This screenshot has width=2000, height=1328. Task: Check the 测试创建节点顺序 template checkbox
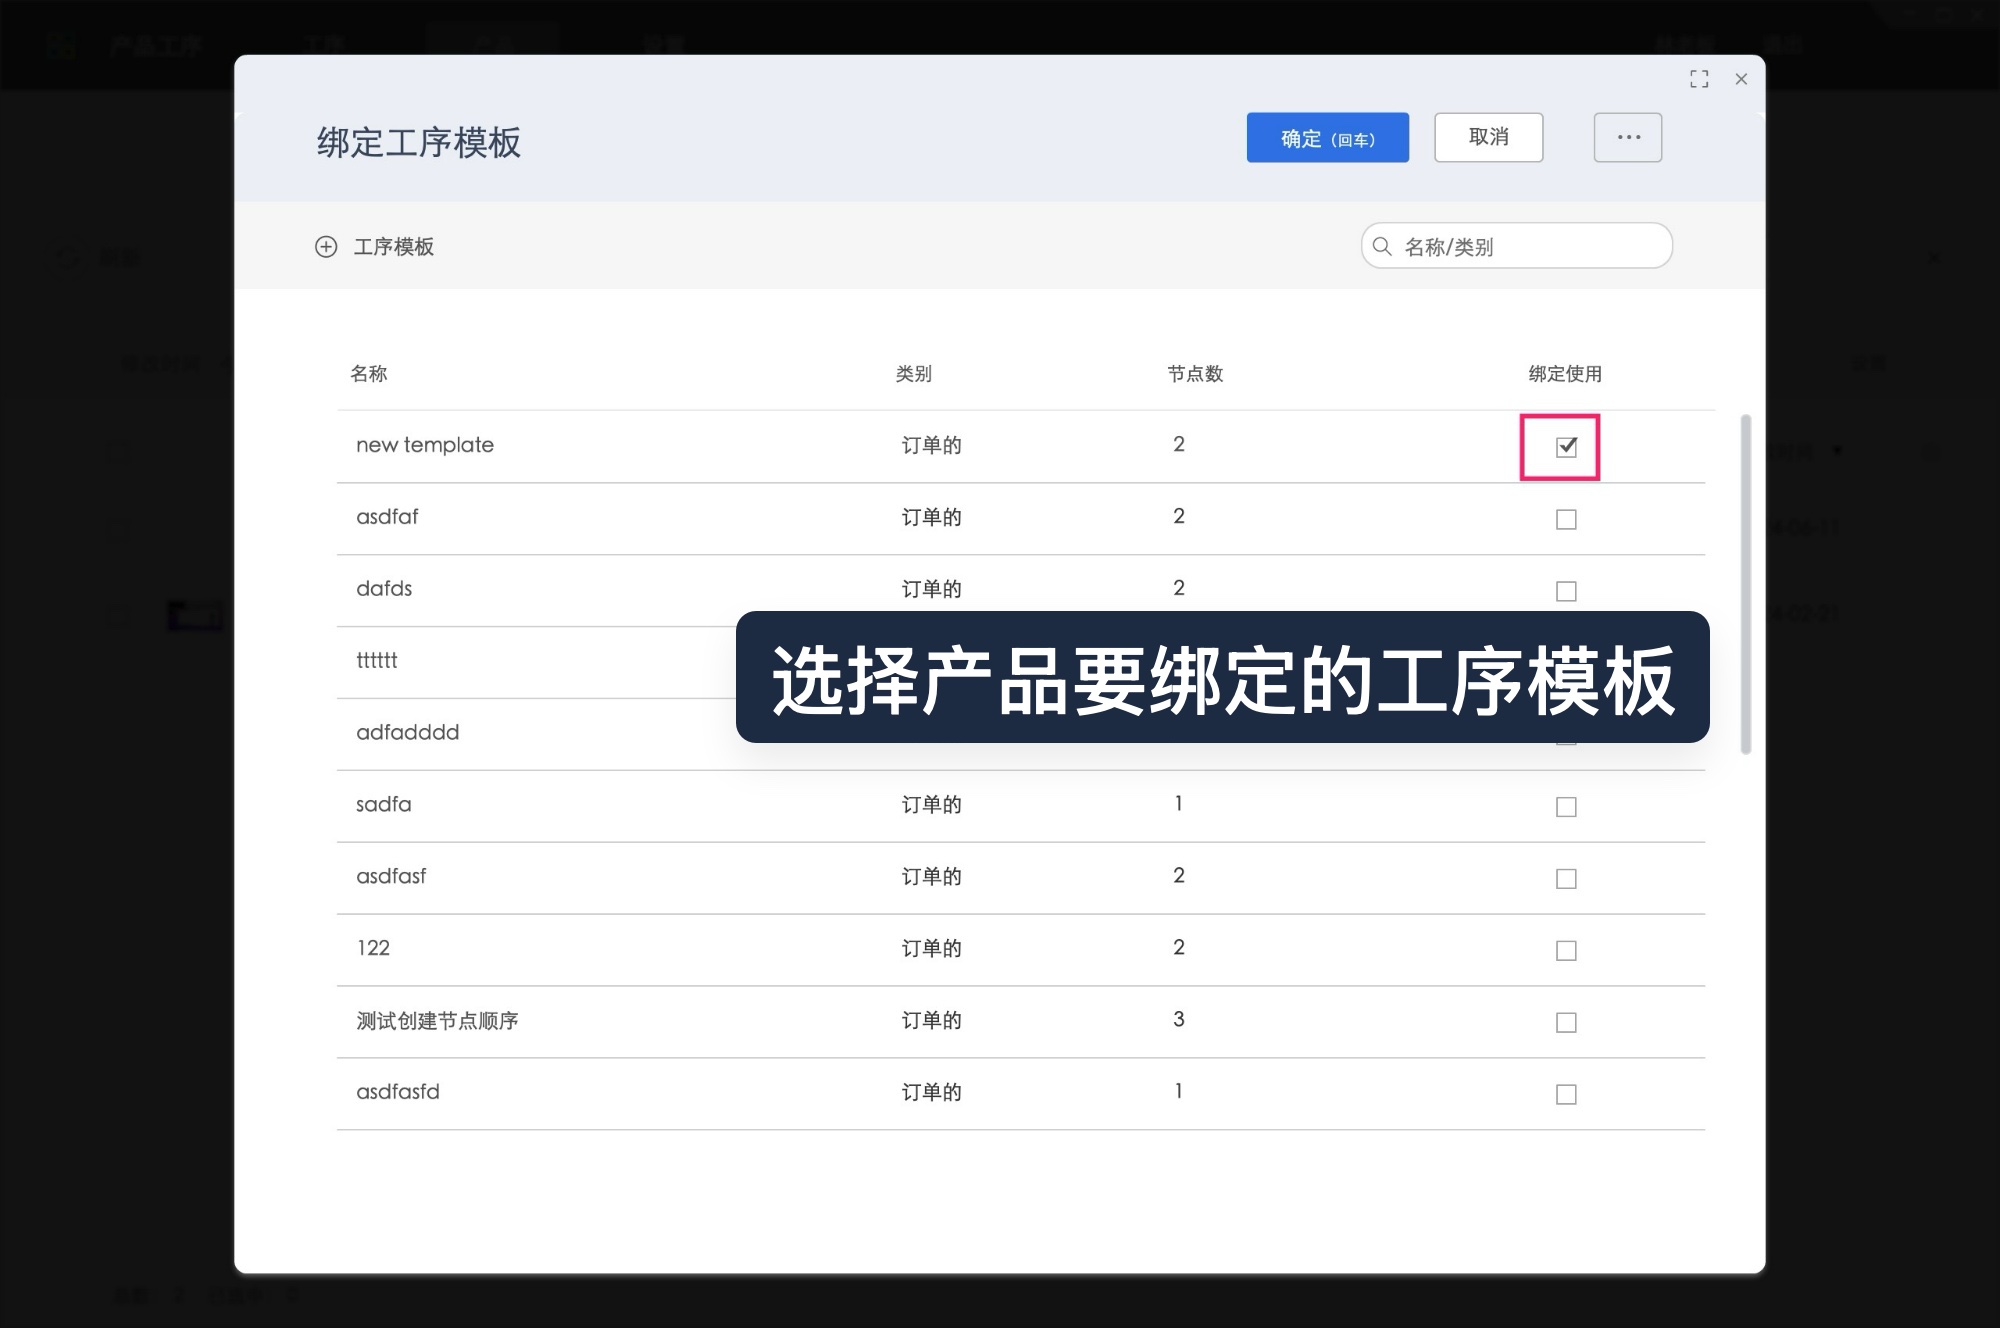pyautogui.click(x=1565, y=1022)
